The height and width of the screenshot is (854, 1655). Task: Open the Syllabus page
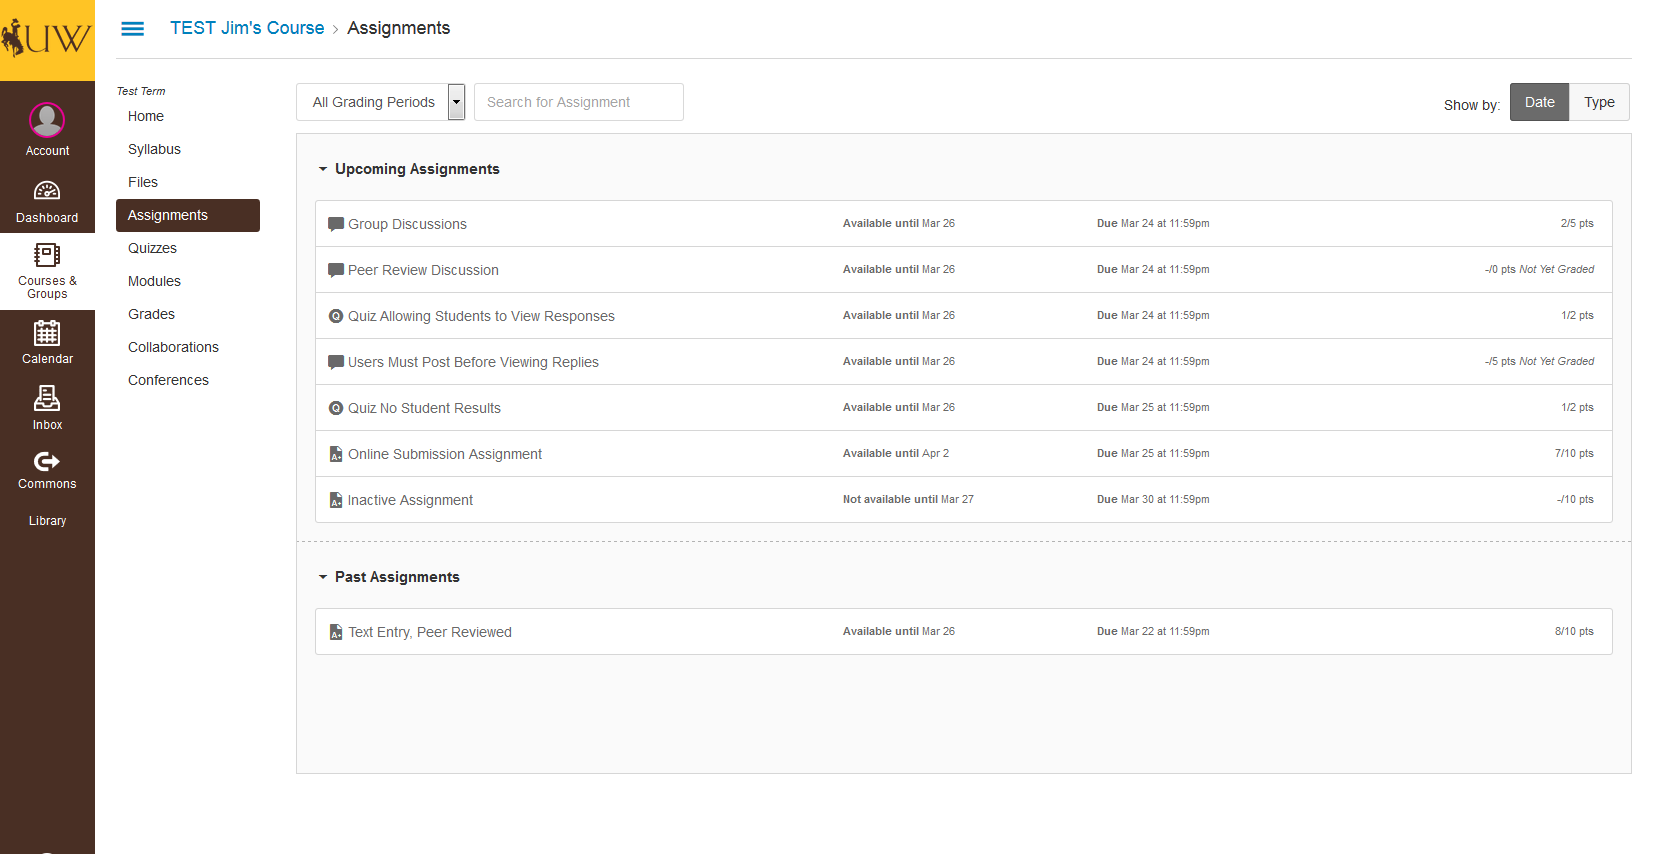click(x=154, y=149)
